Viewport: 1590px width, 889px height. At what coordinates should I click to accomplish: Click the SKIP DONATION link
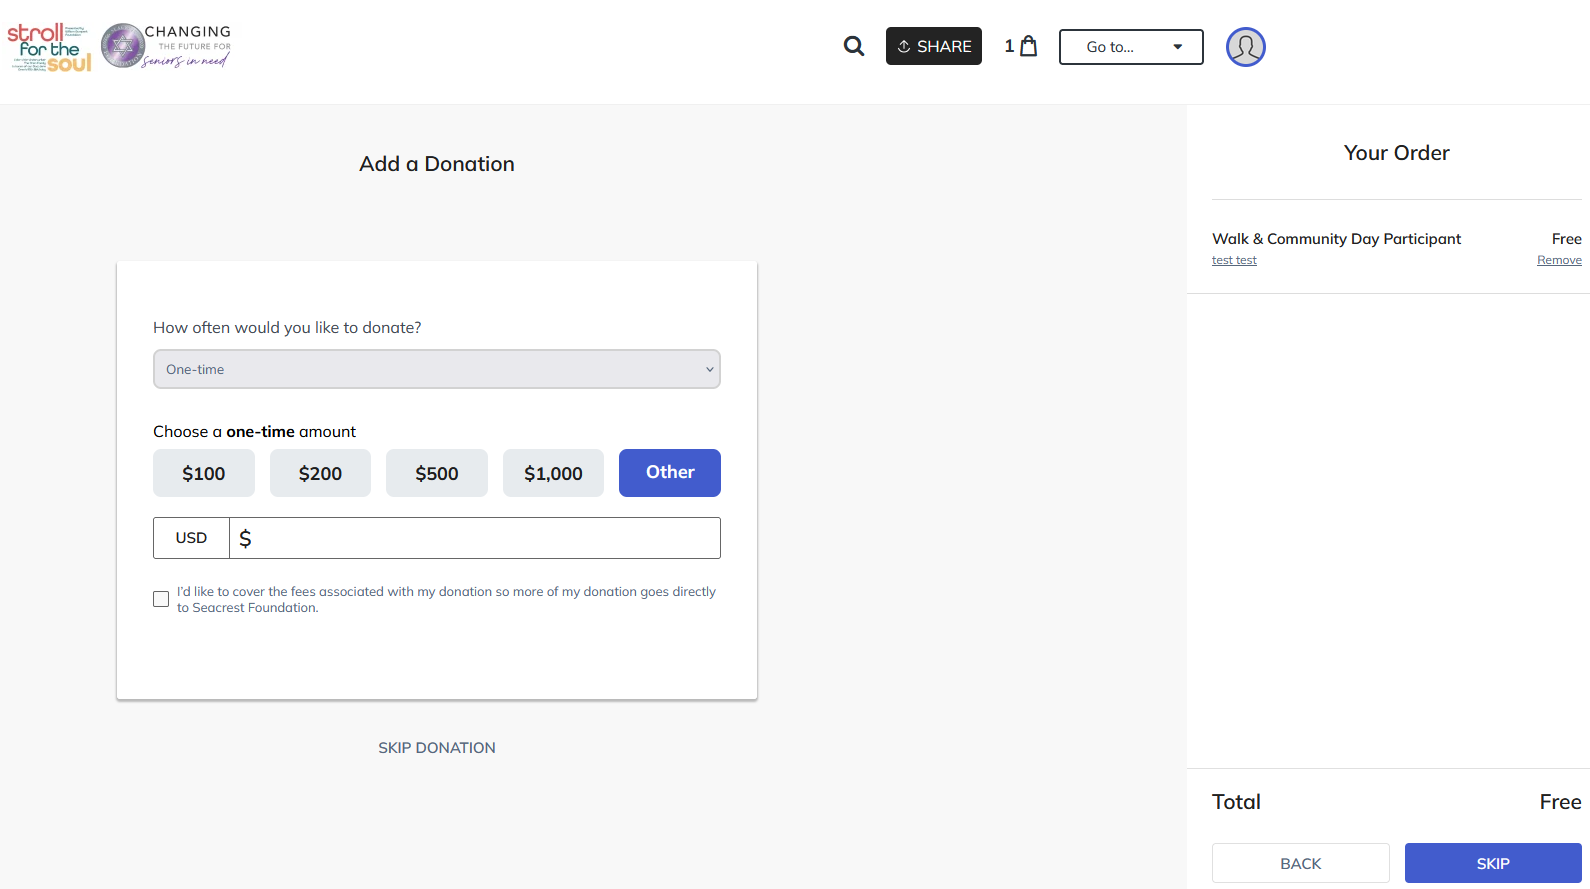coord(437,748)
